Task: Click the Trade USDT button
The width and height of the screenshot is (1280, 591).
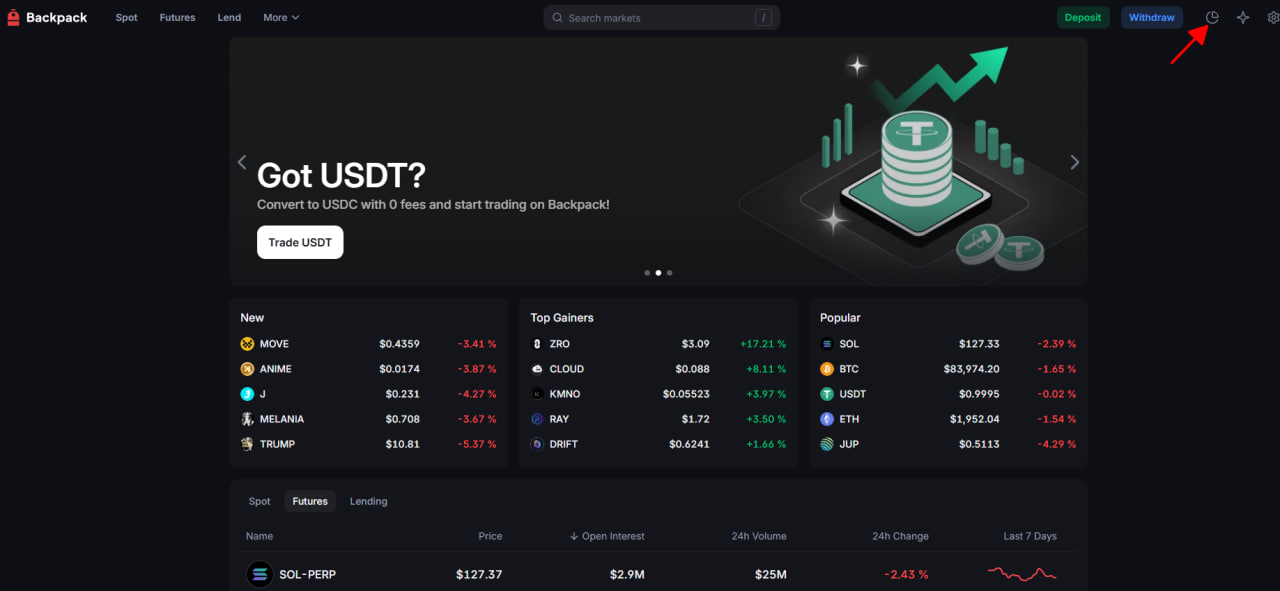Action: click(300, 242)
